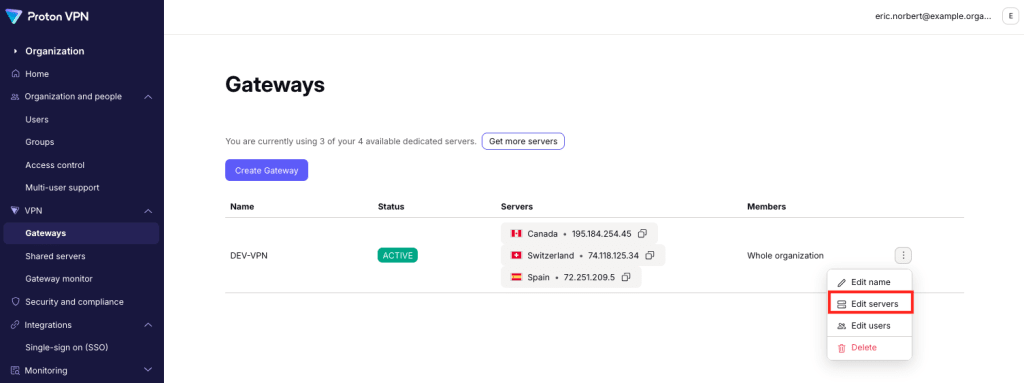Click the Switzerland flag icon
This screenshot has width=1024, height=383.
coord(516,256)
